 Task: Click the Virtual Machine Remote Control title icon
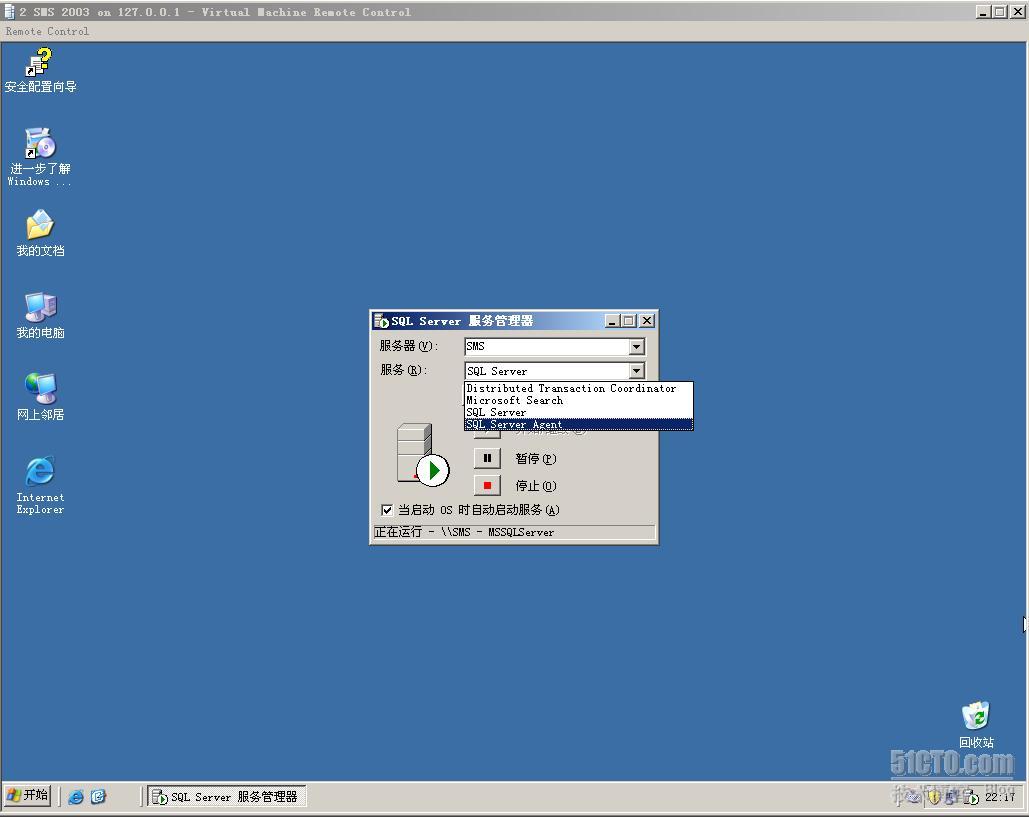click(9, 11)
